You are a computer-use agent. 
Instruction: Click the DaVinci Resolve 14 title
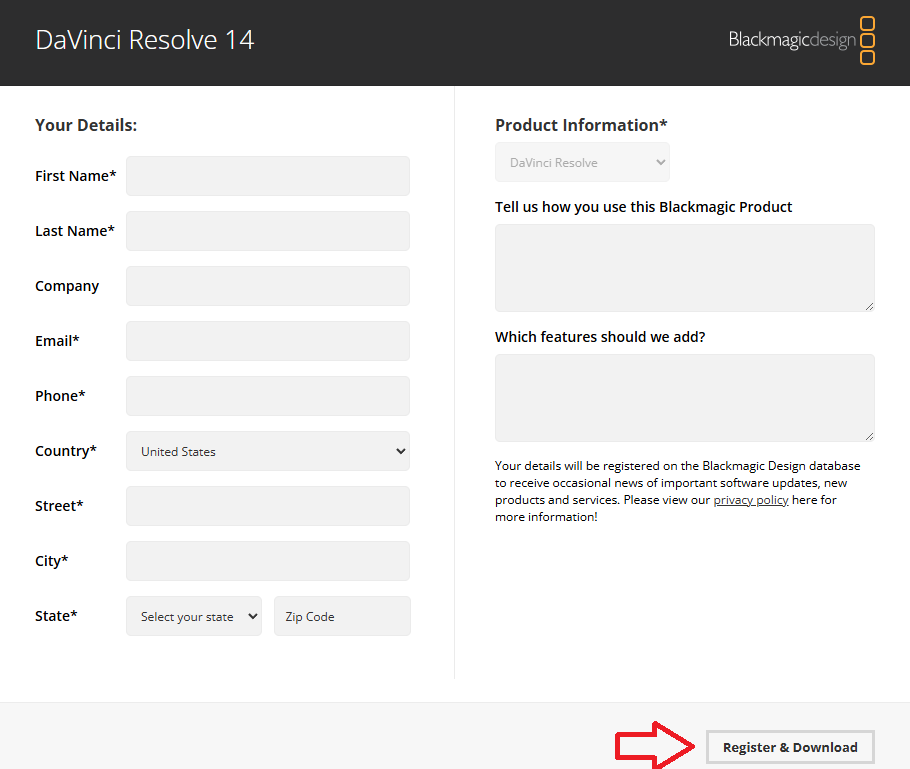145,39
